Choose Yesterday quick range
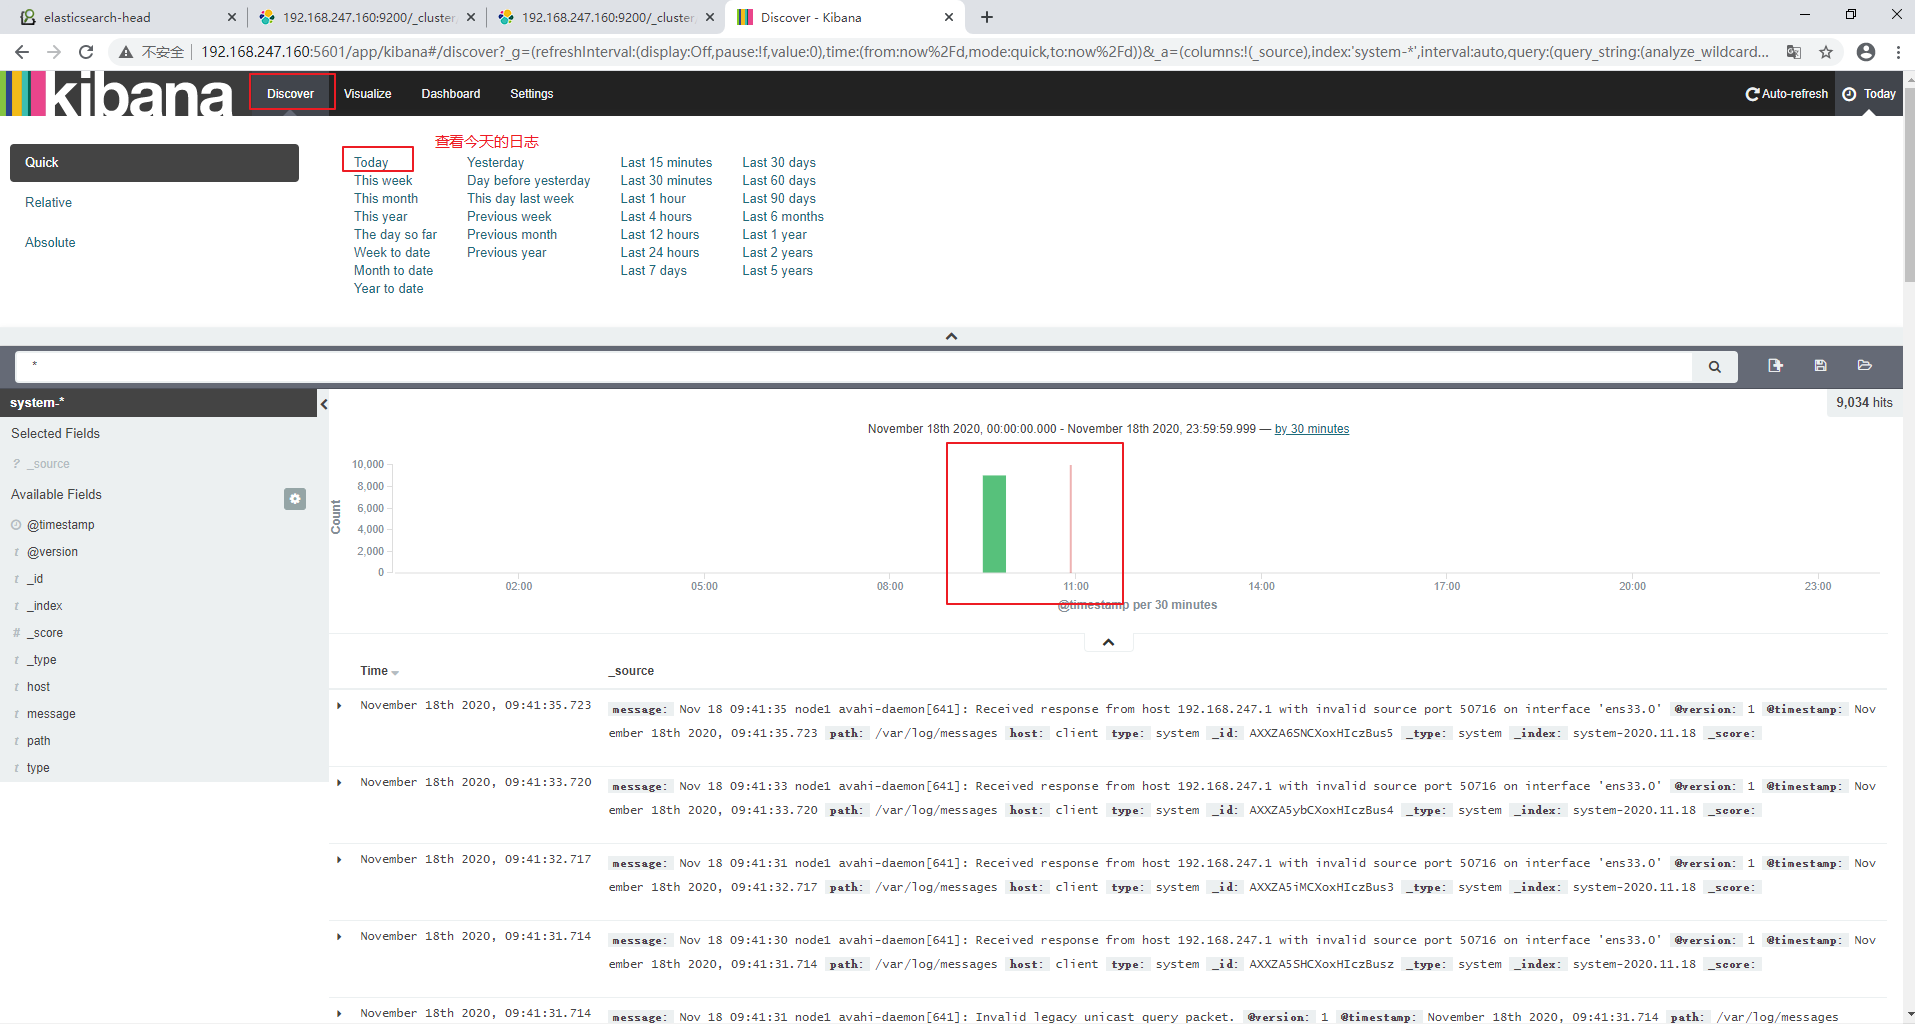This screenshot has height=1024, width=1915. point(495,163)
